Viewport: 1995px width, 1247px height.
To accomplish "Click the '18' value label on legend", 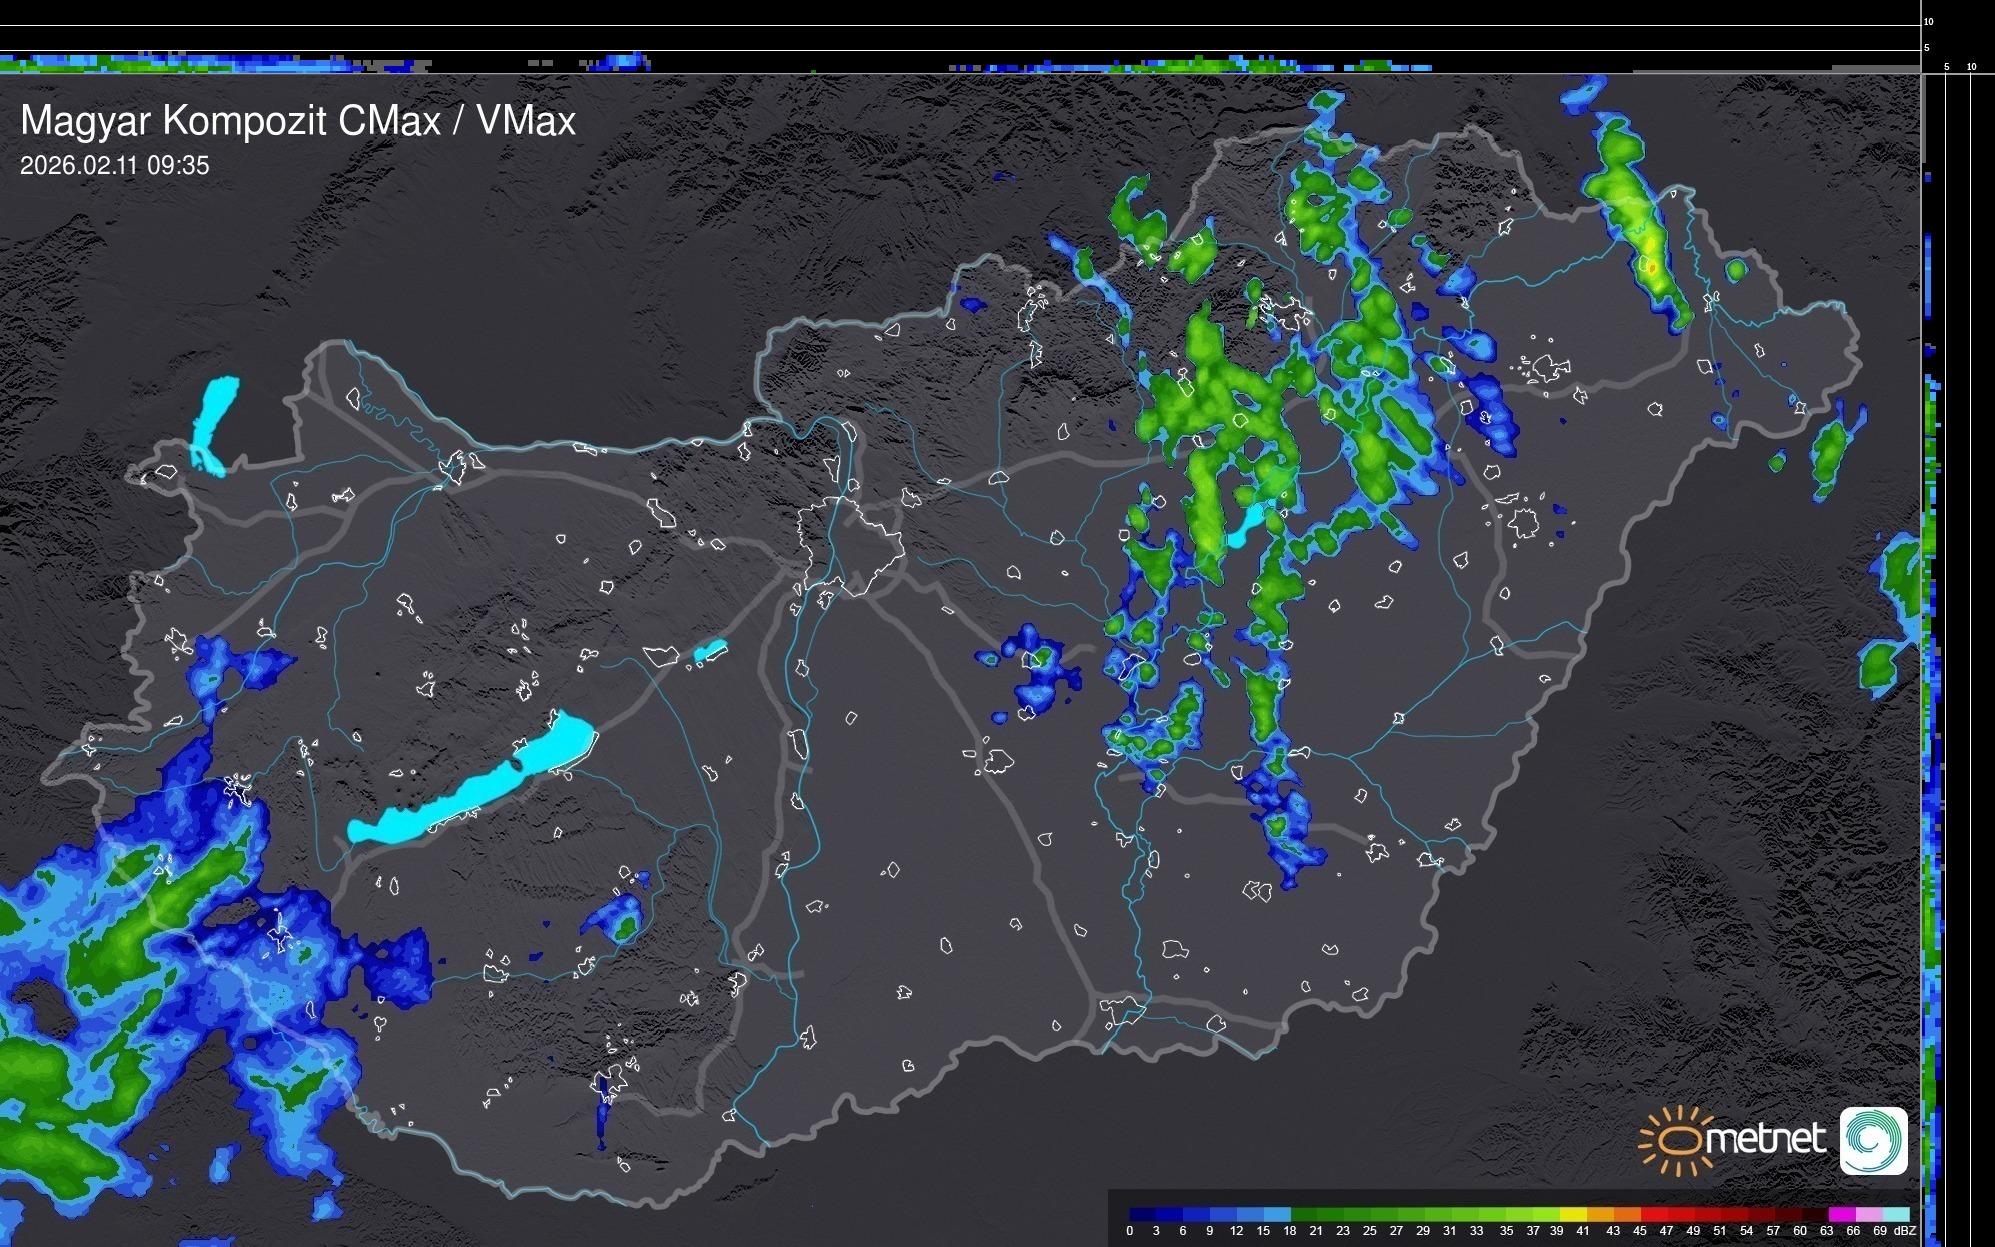I will pos(1290,1231).
